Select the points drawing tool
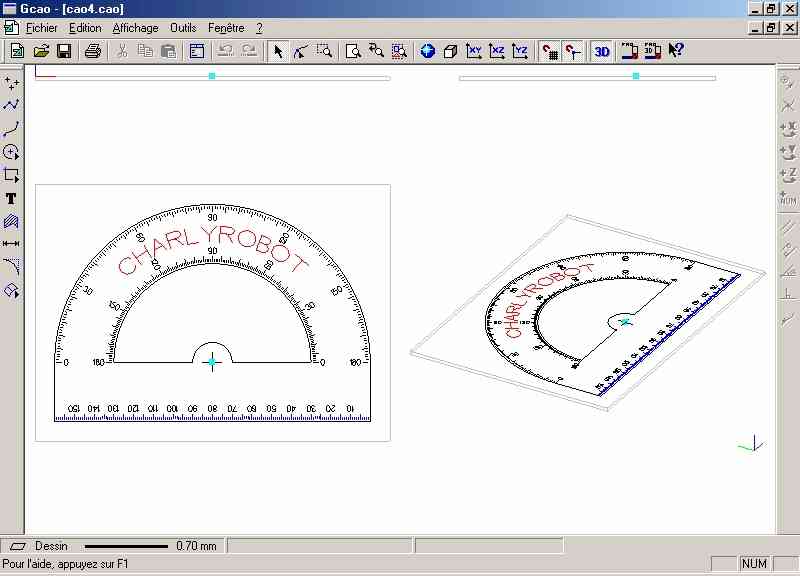Image resolution: width=800 pixels, height=576 pixels. [x=11, y=82]
